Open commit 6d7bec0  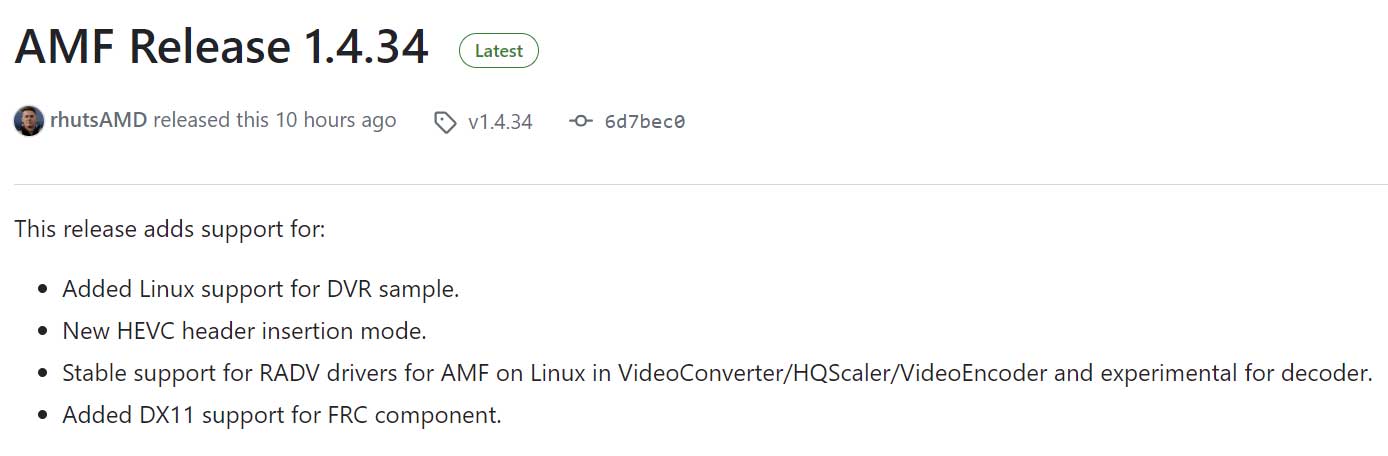pyautogui.click(x=645, y=122)
